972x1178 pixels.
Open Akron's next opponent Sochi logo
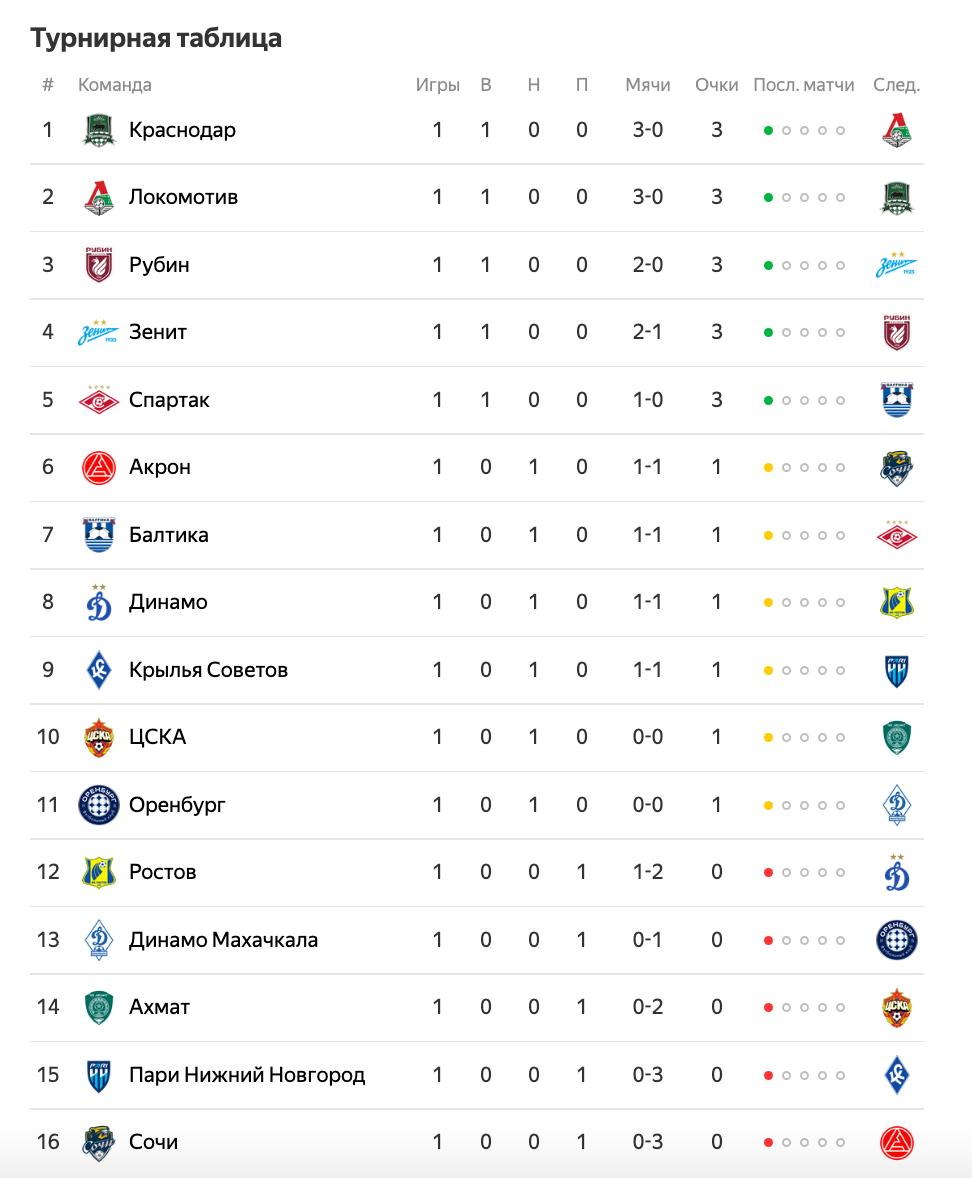pos(896,468)
